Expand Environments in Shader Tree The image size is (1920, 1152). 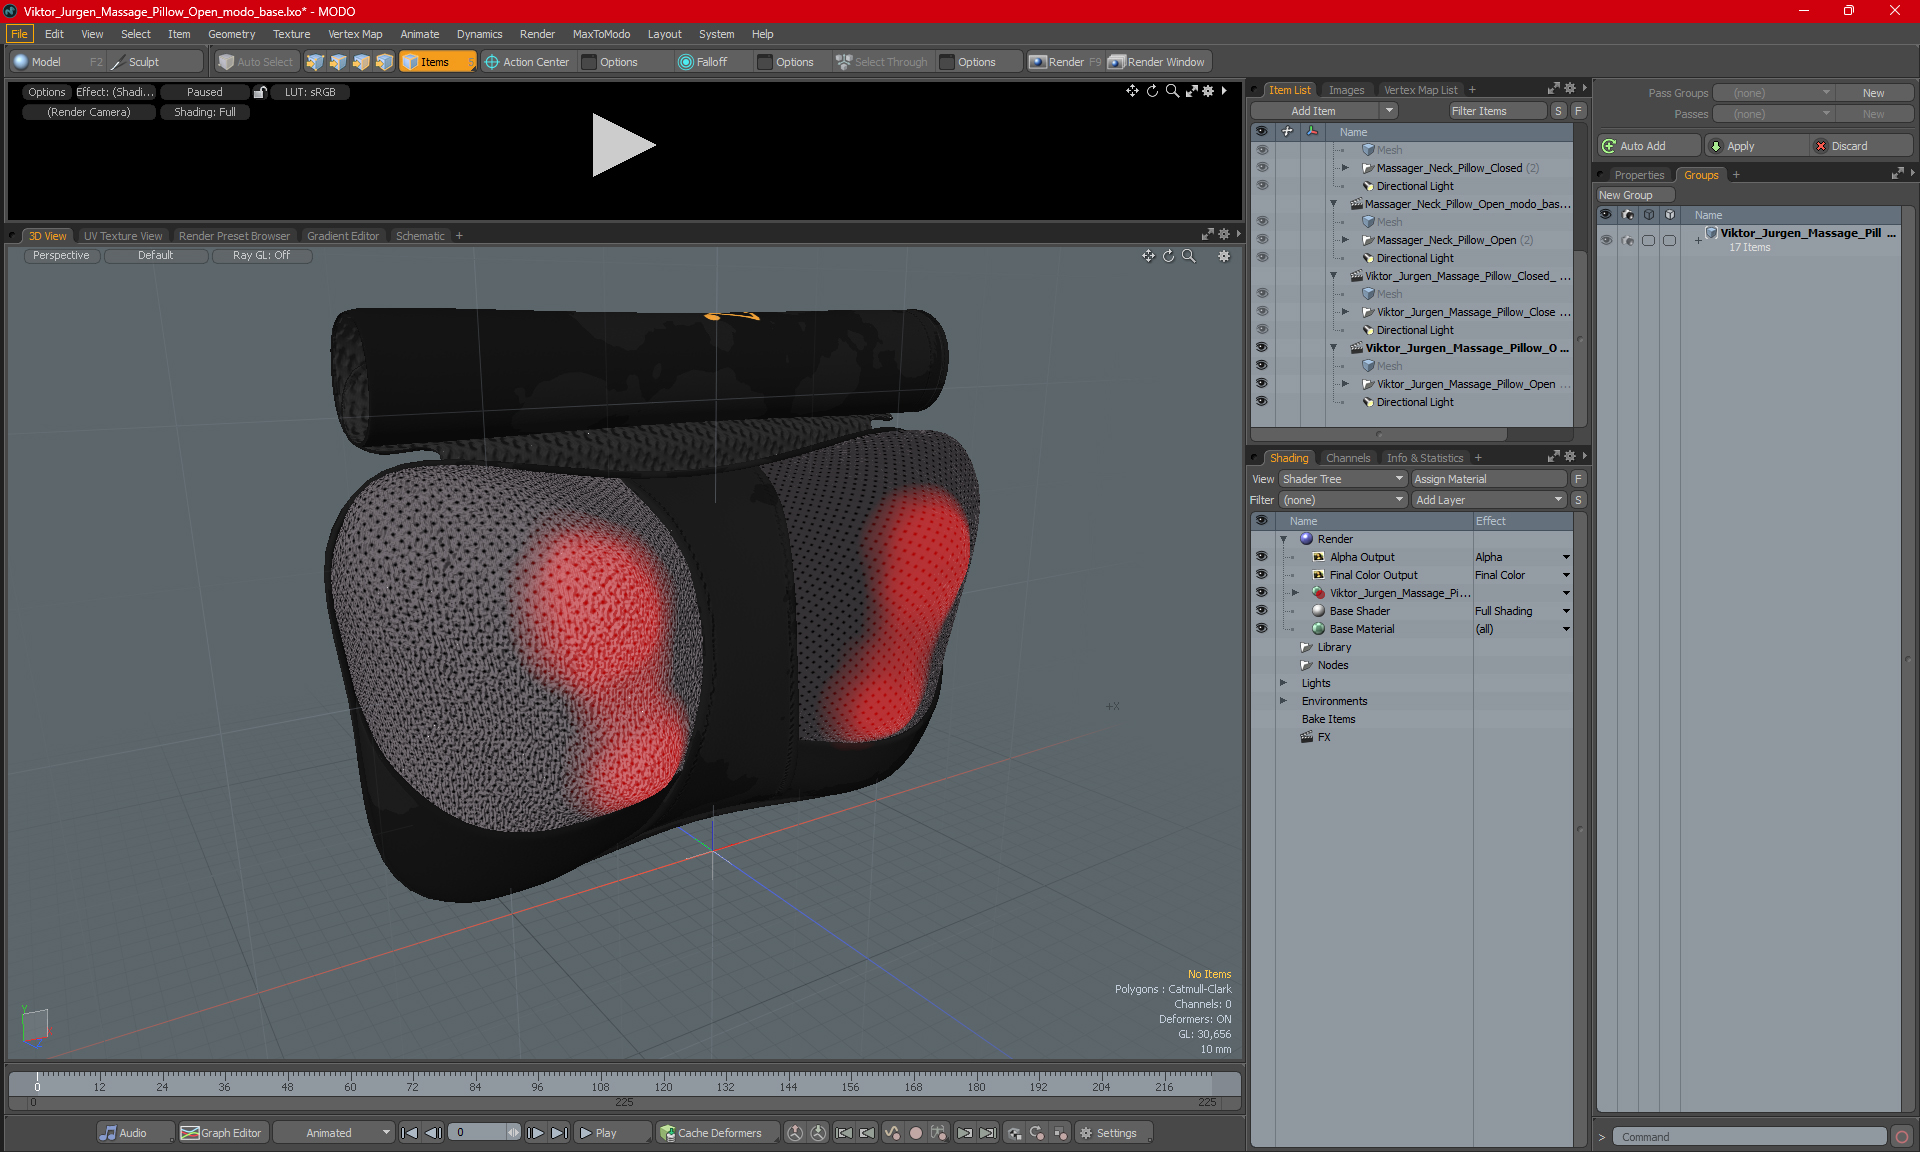pyautogui.click(x=1284, y=701)
